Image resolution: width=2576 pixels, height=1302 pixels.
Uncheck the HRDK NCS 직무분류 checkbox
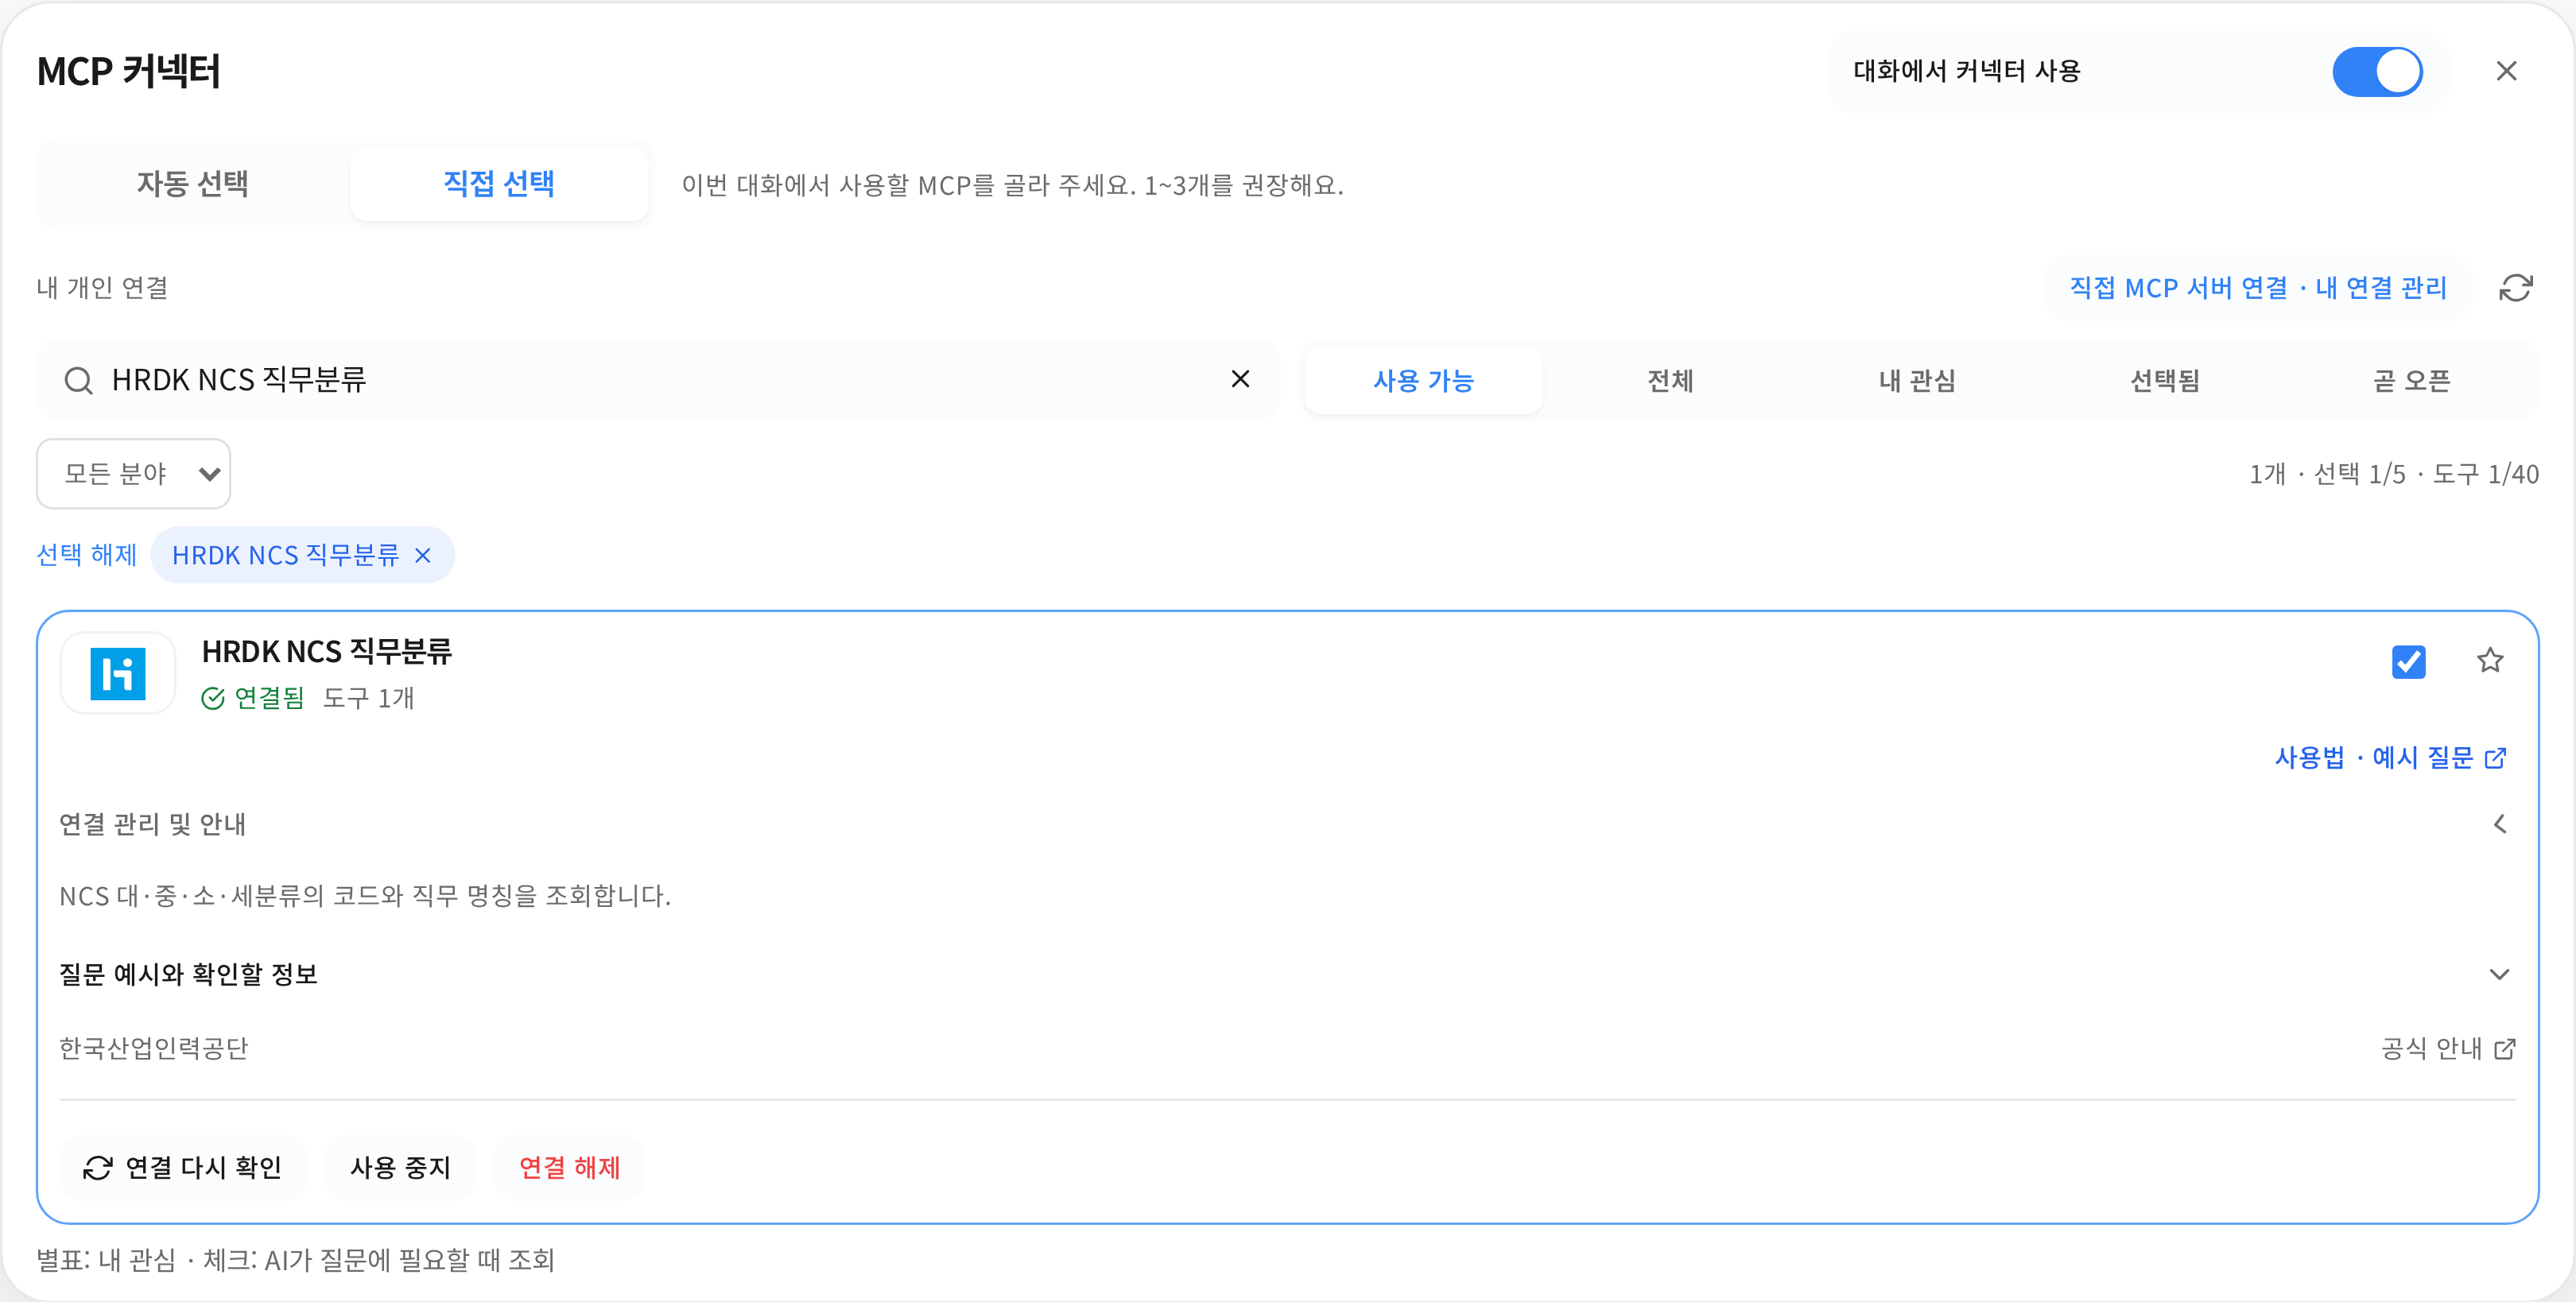(x=2409, y=661)
